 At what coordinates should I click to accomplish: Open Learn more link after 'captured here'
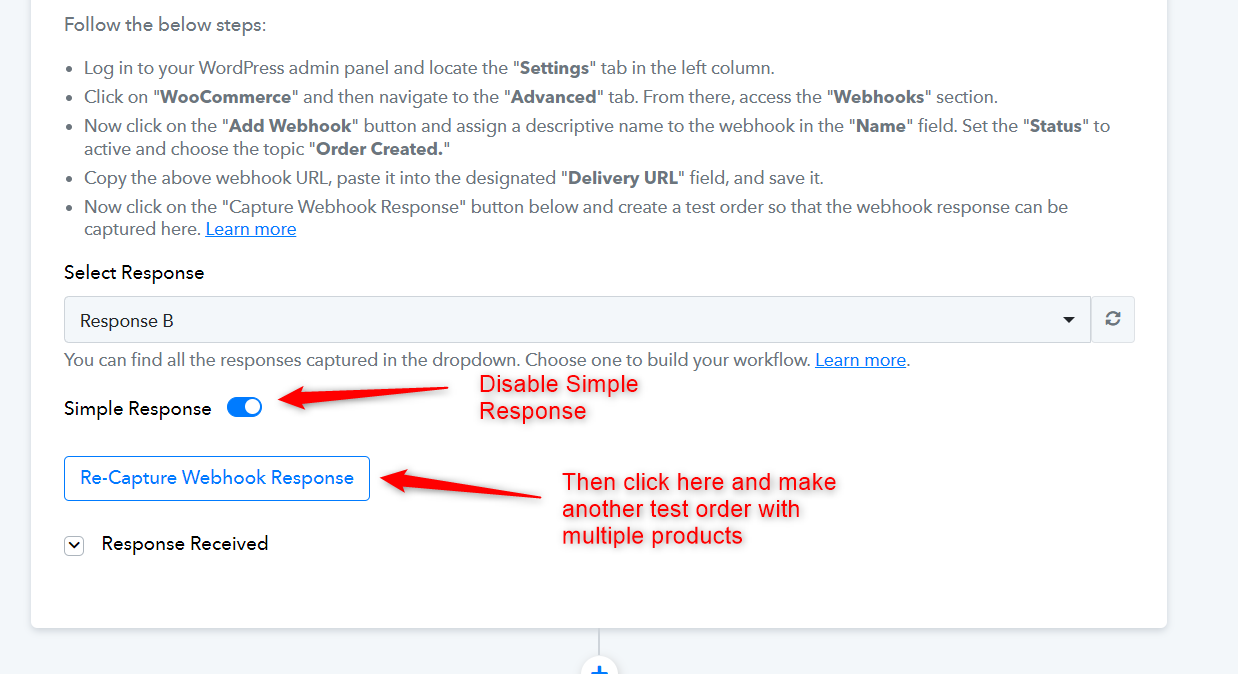tap(251, 229)
